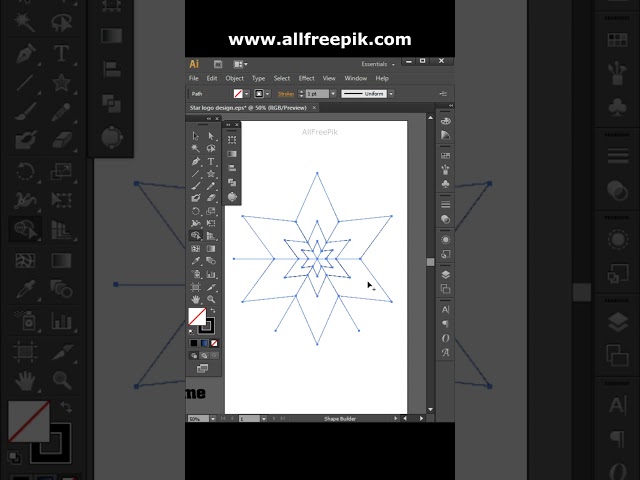Open the stroke color dropdown in control bar
The height and width of the screenshot is (480, 640).
267,94
